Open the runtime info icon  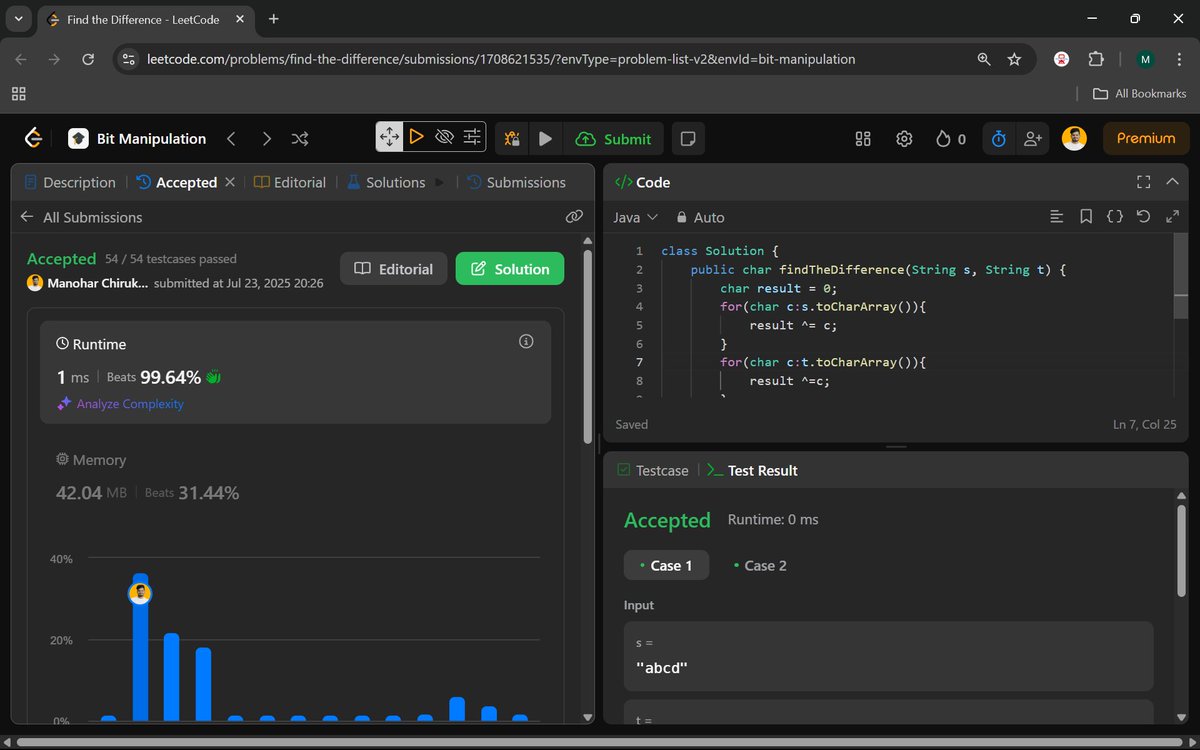527,342
